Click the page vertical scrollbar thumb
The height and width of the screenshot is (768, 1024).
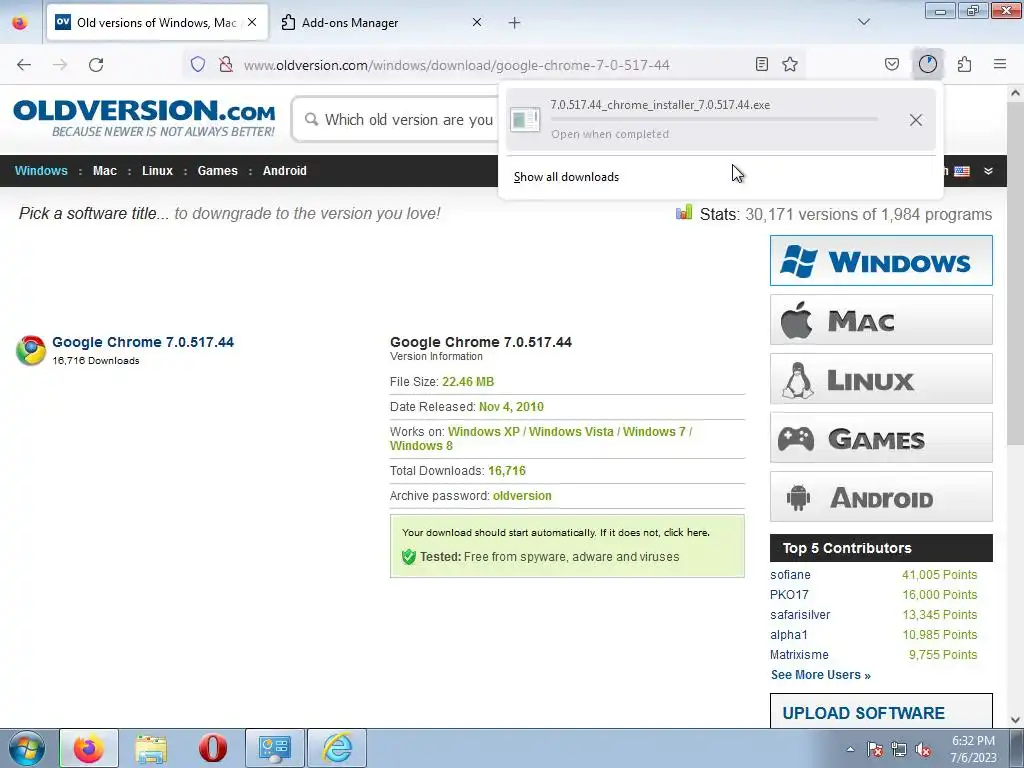click(1015, 275)
